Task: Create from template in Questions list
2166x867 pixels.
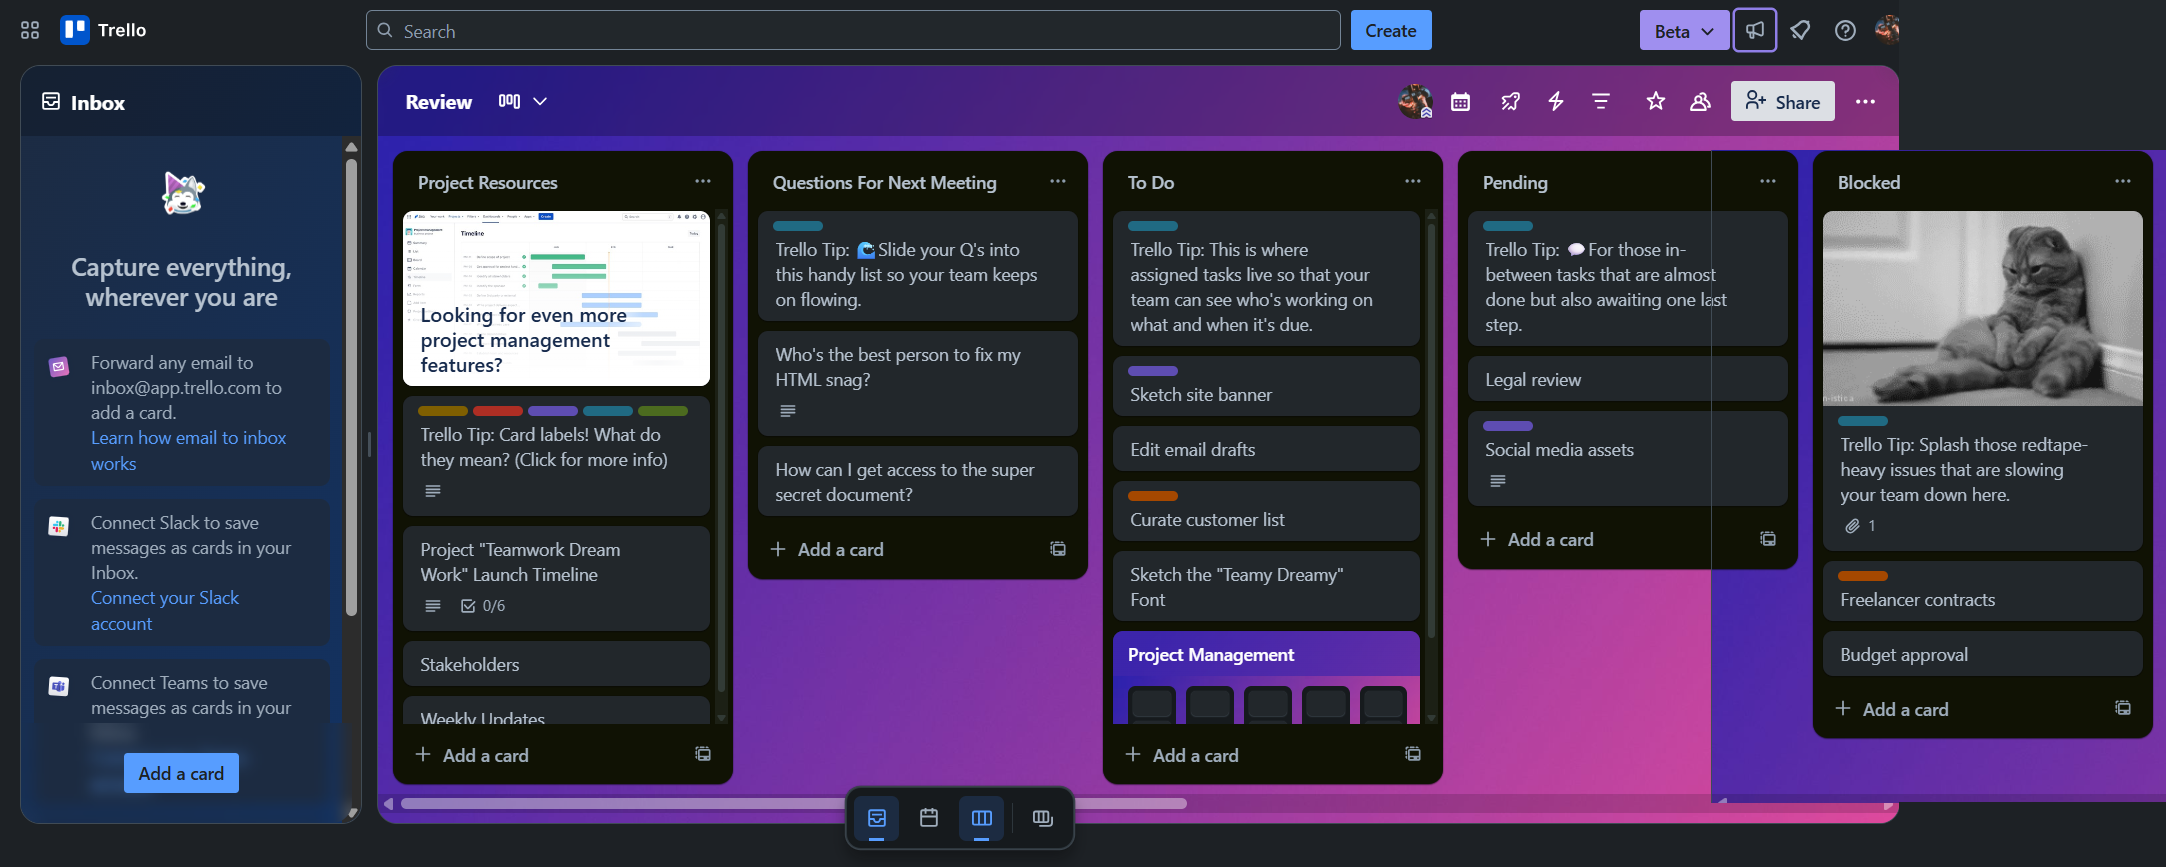Action: [x=1058, y=549]
